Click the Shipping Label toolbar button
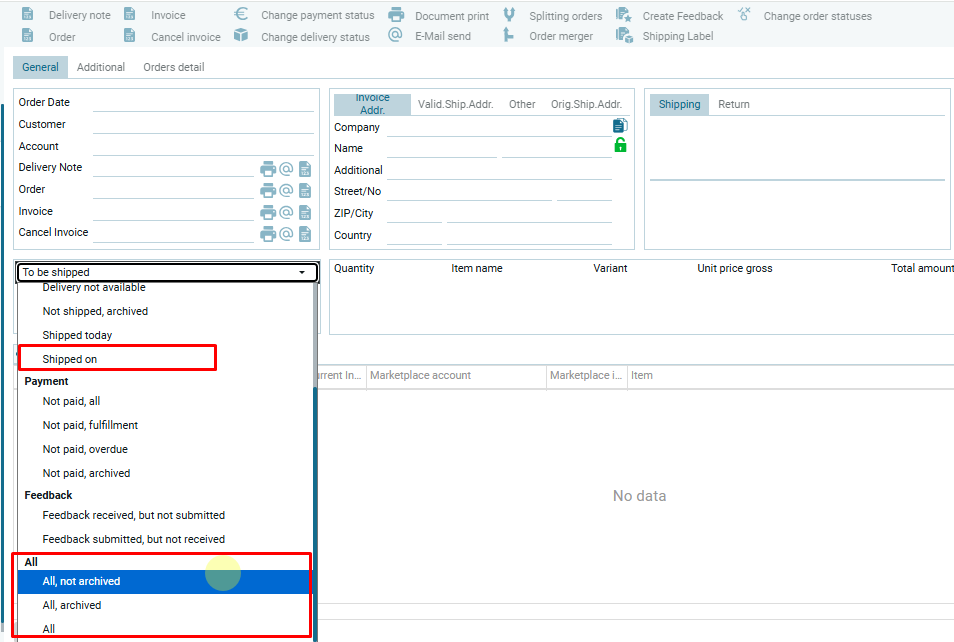 [677, 37]
